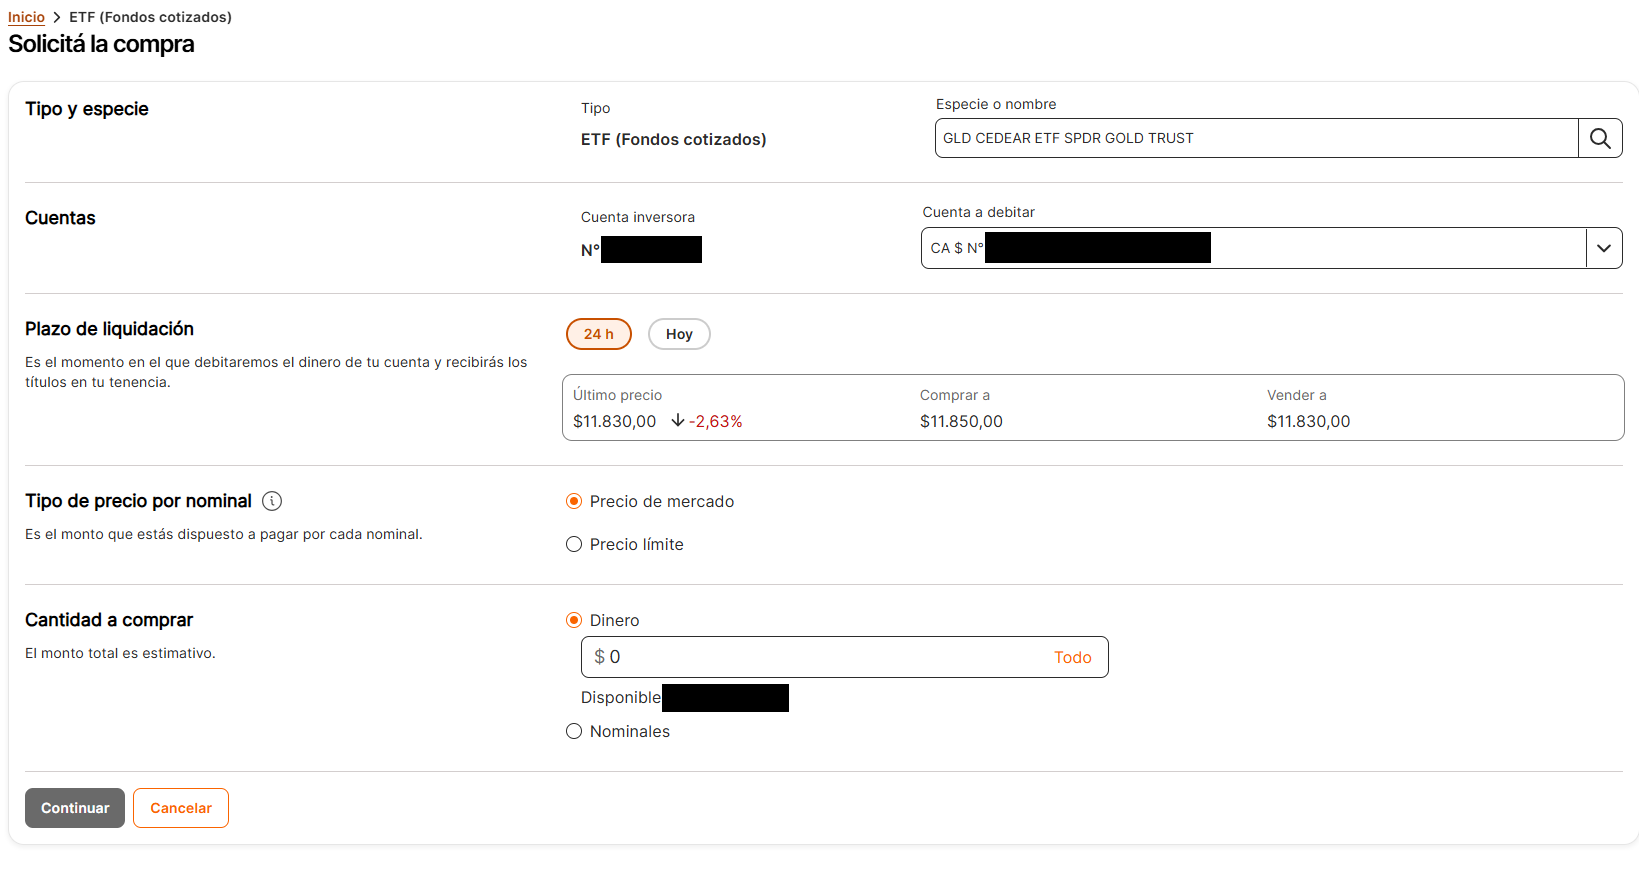Click into the money amount input field
The width and height of the screenshot is (1639, 890).
[x=820, y=657]
